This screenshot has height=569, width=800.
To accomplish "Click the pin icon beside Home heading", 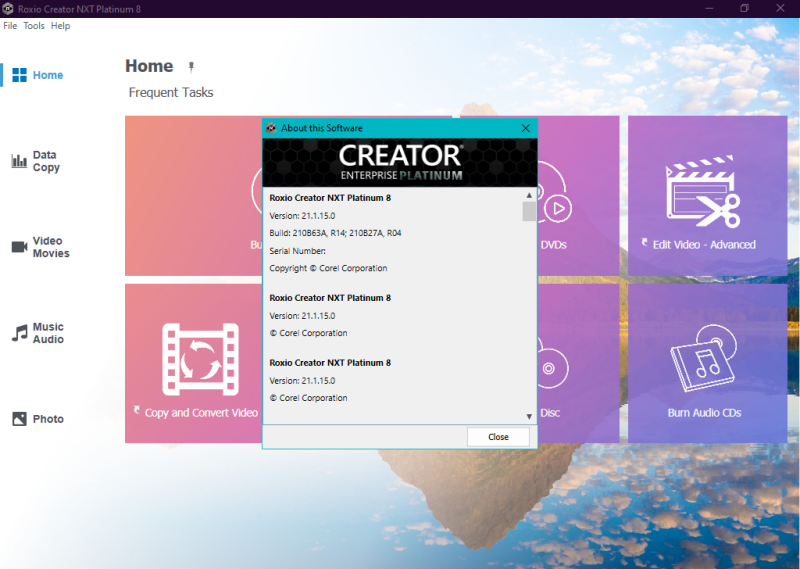I will (191, 67).
